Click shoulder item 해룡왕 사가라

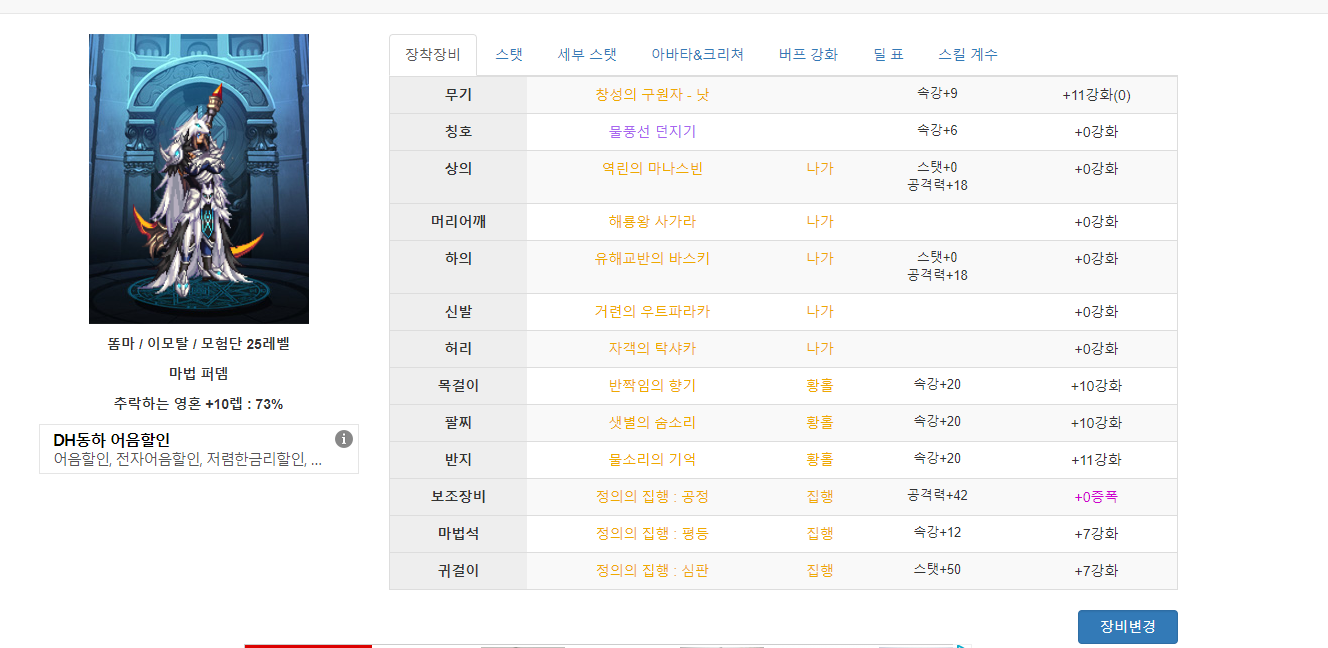(x=652, y=222)
